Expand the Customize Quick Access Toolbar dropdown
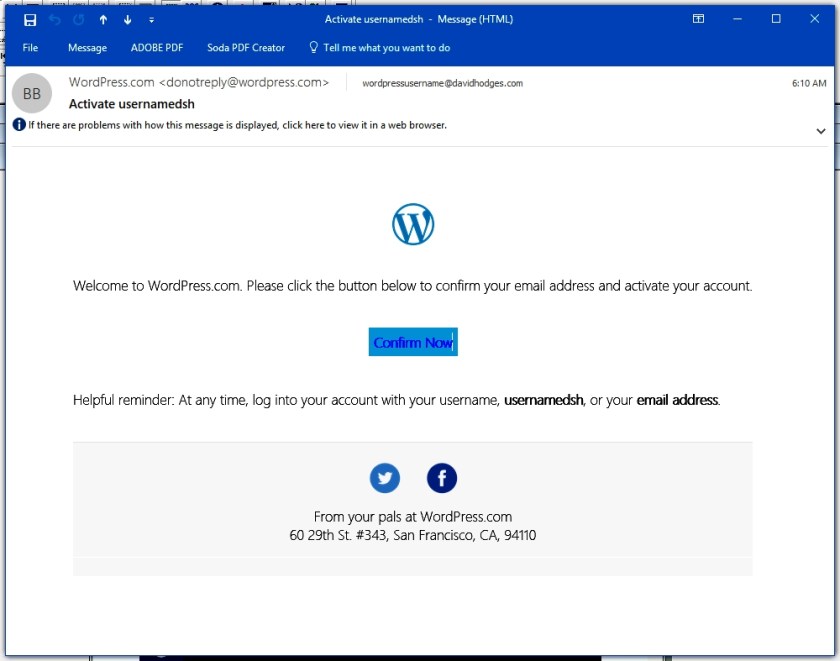The width and height of the screenshot is (840, 661). coord(150,19)
